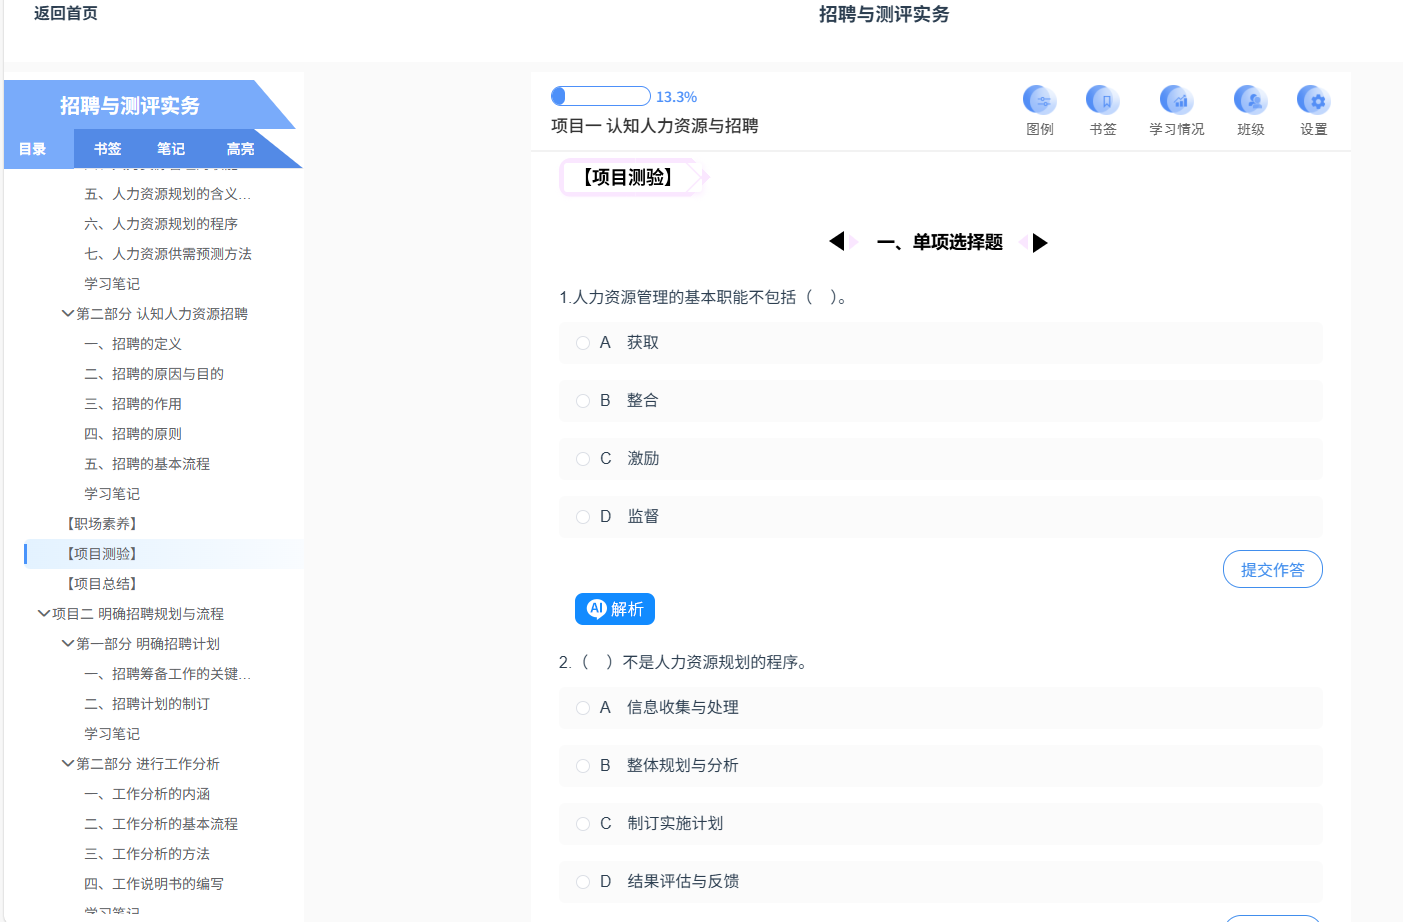Click the 【项目测验】 heading label
Image resolution: width=1403 pixels, height=922 pixels.
(x=628, y=177)
